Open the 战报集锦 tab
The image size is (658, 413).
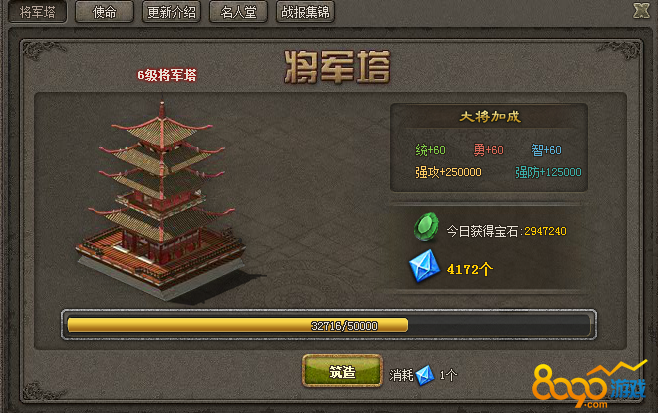(x=305, y=12)
